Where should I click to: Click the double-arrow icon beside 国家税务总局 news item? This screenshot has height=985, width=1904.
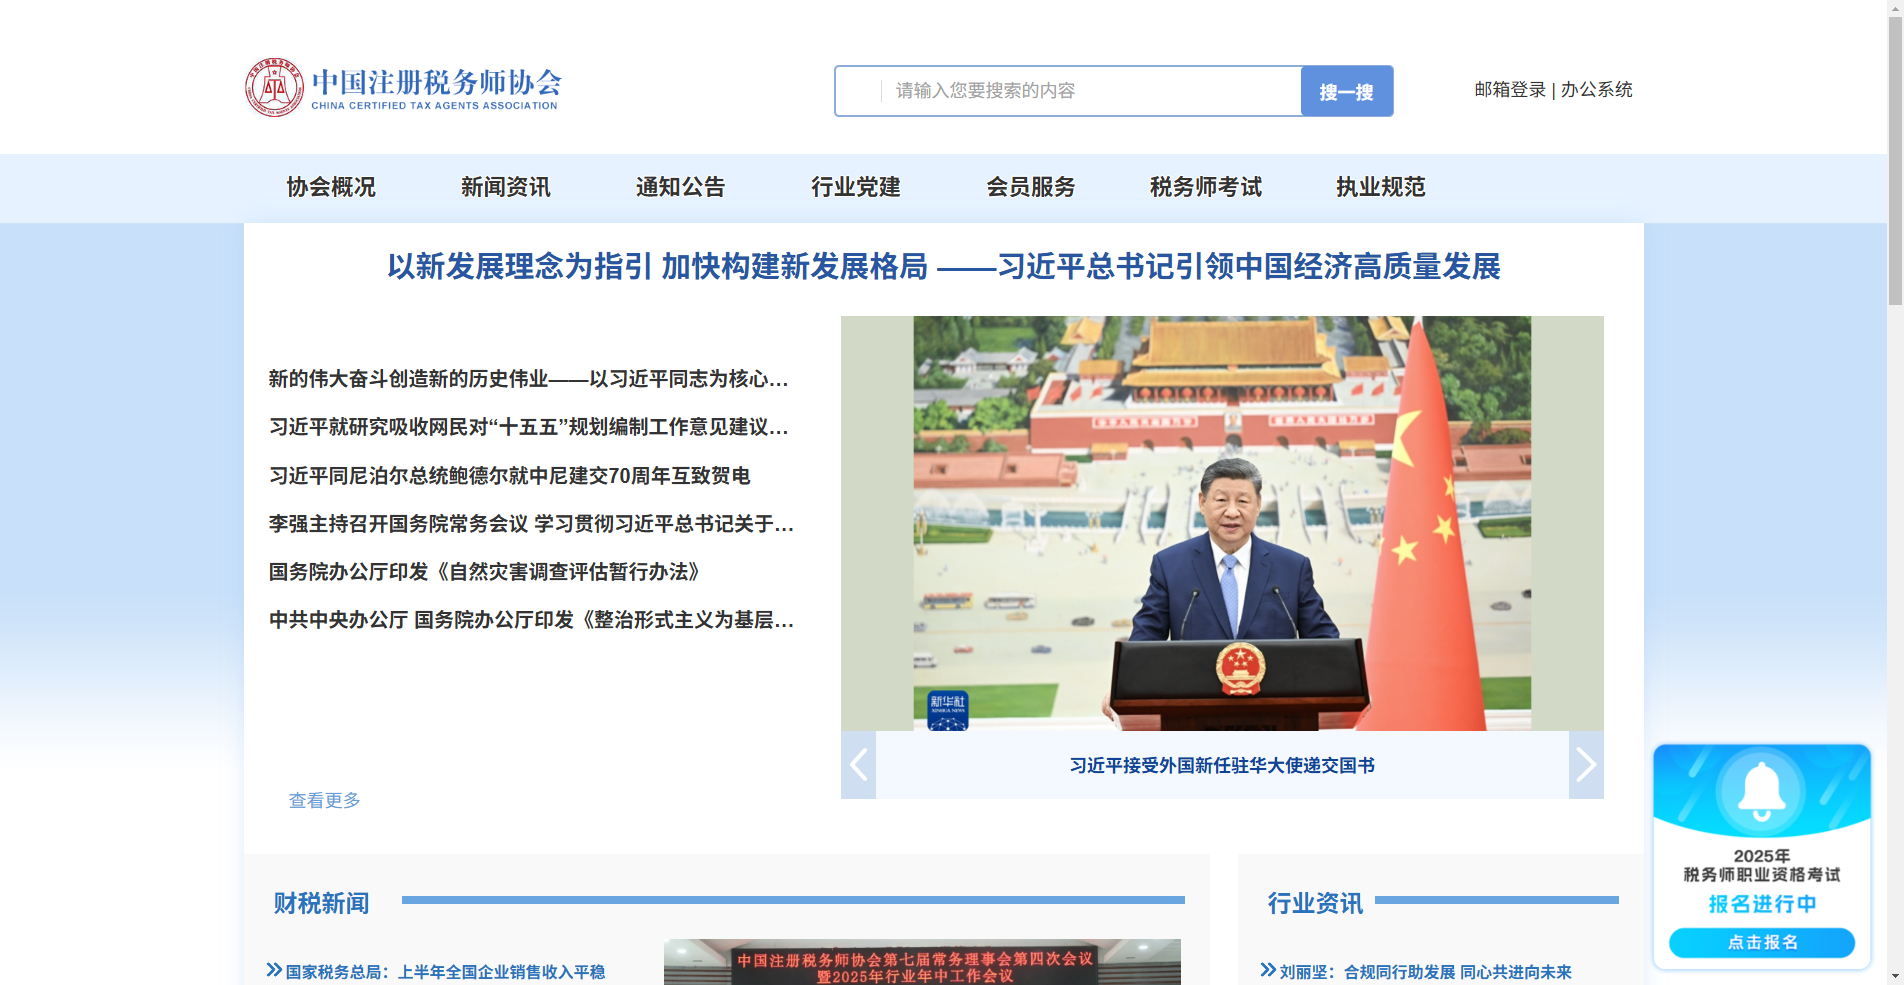click(272, 968)
